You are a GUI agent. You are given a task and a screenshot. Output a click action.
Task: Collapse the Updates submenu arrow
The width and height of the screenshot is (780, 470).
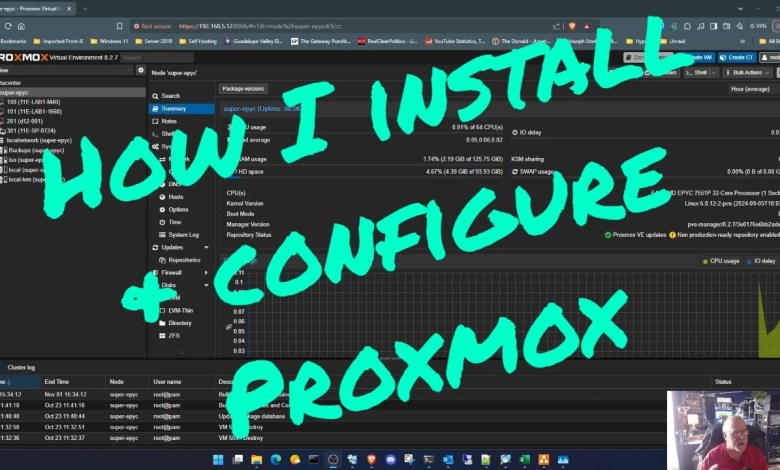(206, 248)
